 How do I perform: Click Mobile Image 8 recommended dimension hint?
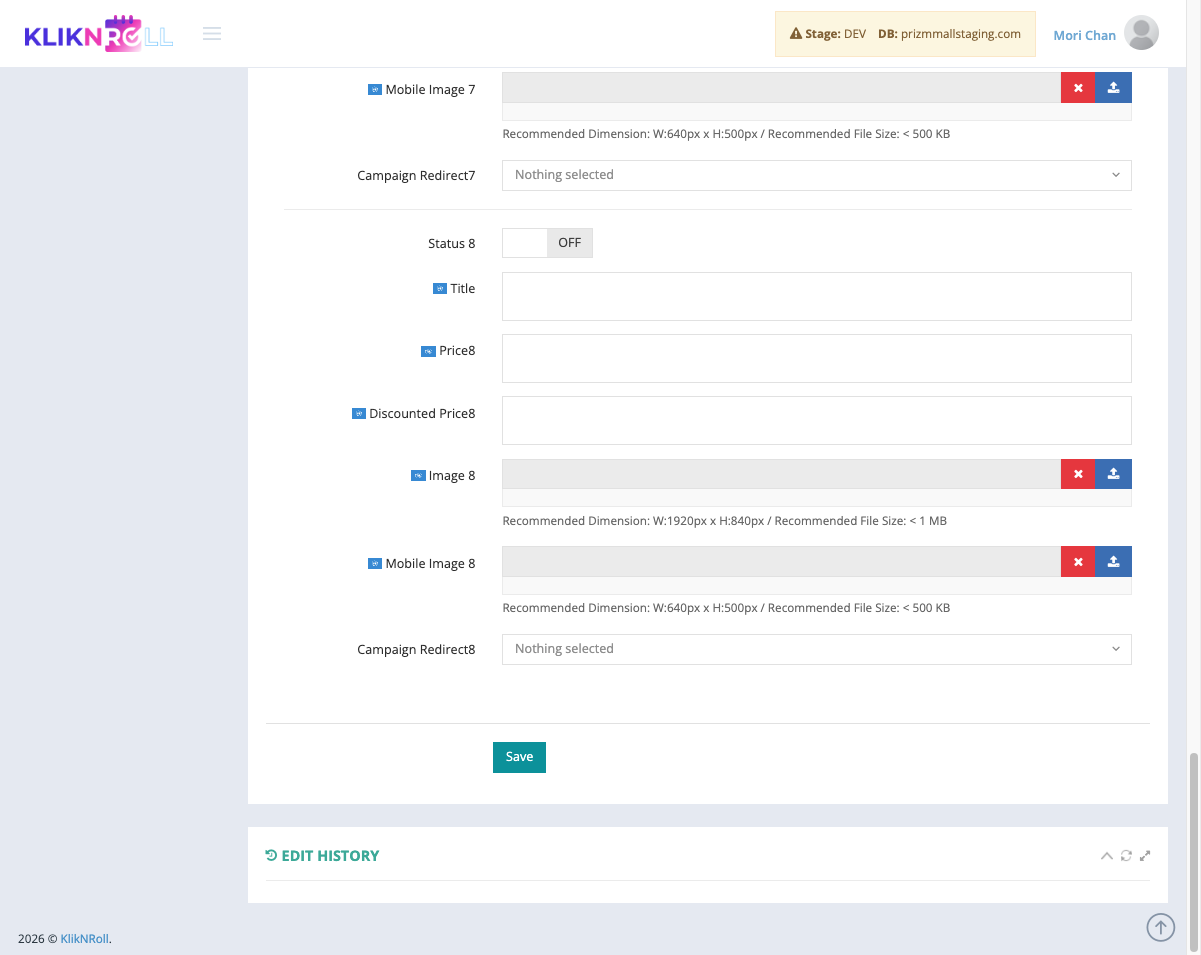[x=726, y=608]
